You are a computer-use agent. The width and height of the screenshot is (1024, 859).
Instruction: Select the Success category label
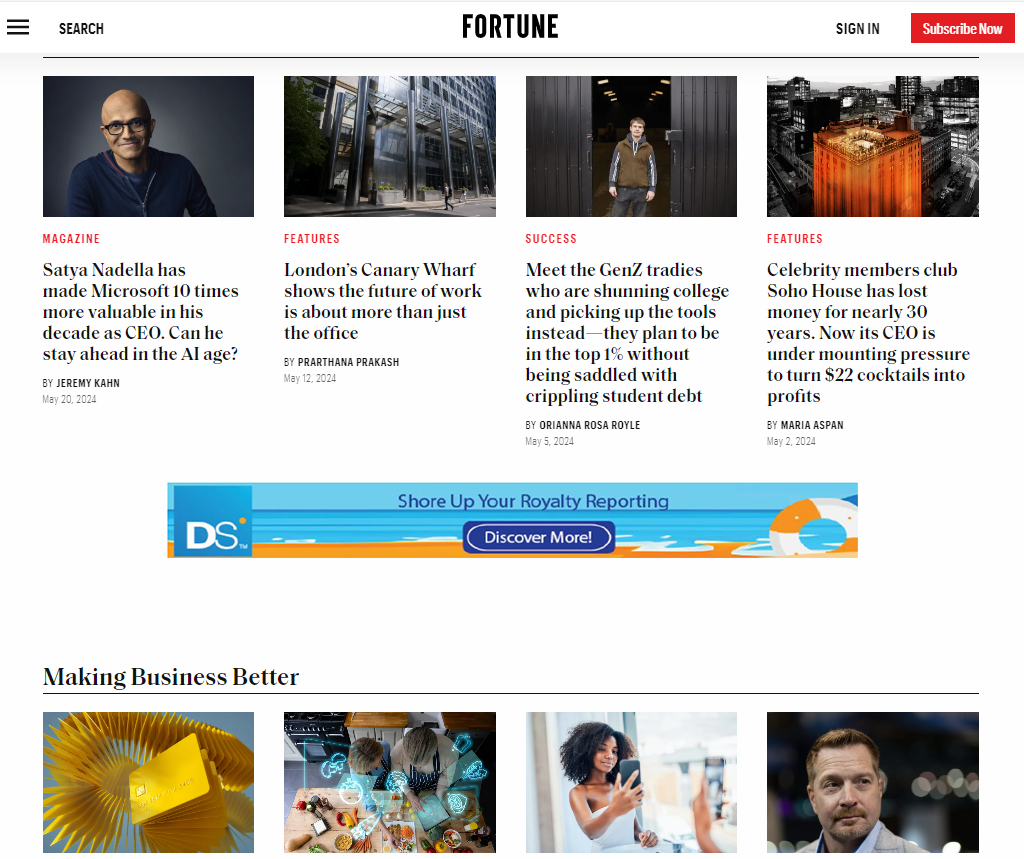551,239
